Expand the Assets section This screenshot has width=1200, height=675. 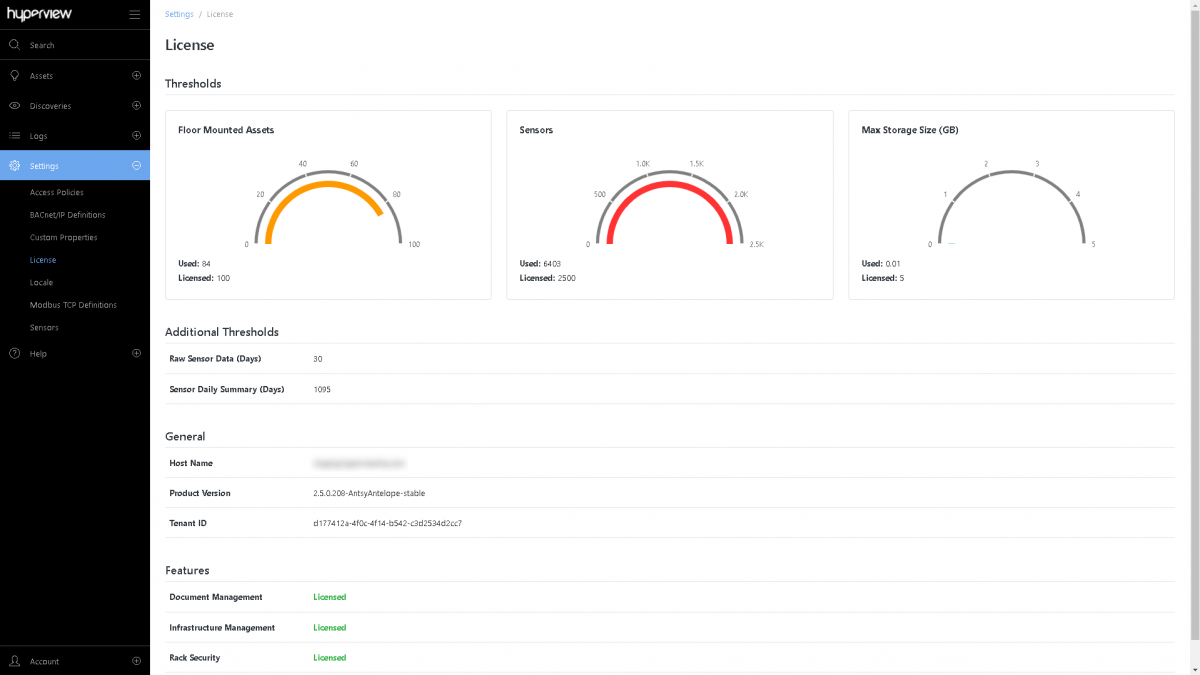(136, 75)
